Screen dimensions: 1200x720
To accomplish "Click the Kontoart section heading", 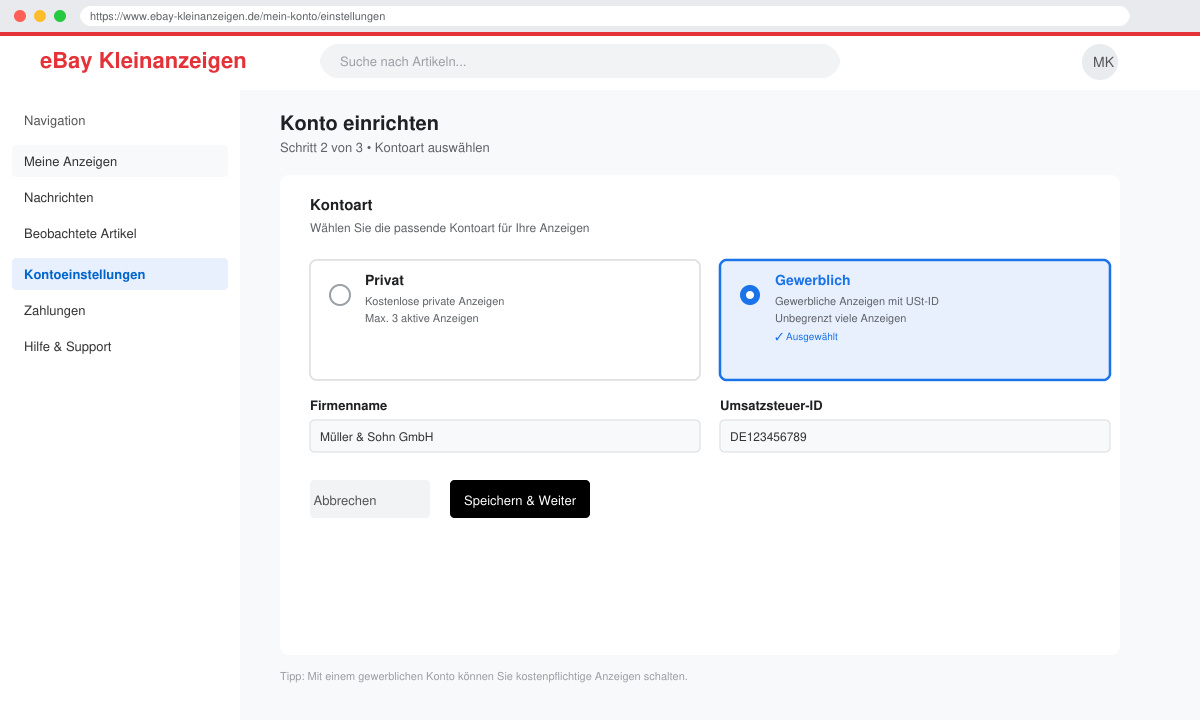I will [x=341, y=205].
